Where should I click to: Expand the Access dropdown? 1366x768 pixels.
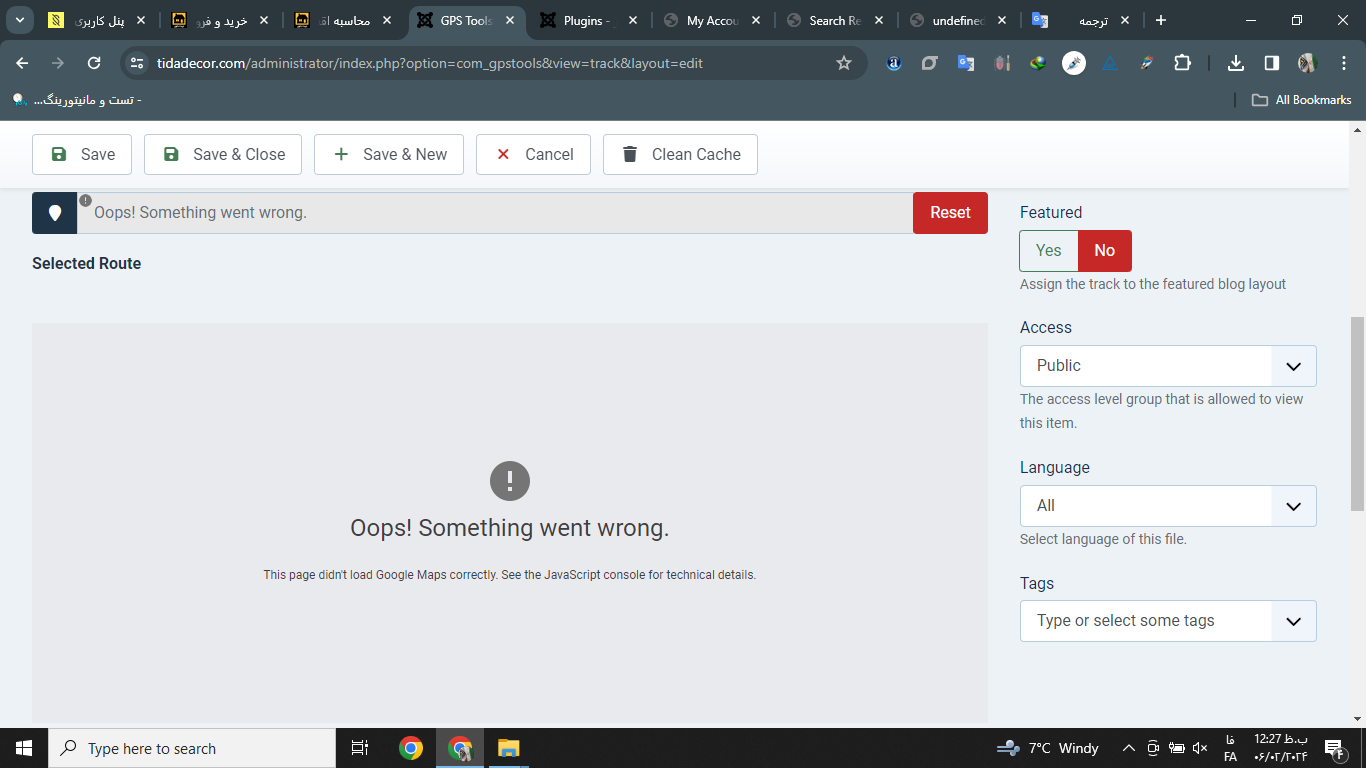coord(1167,366)
